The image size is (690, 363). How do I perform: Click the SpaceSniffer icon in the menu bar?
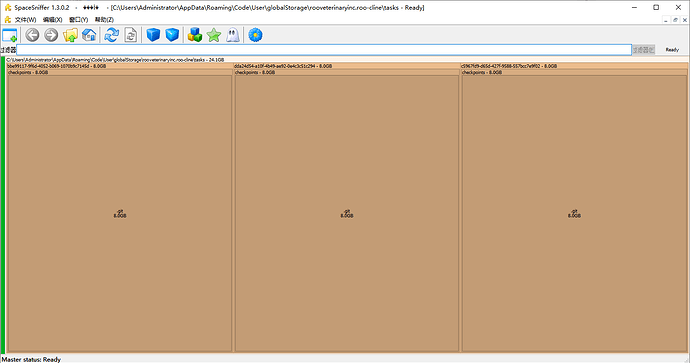click(x=7, y=20)
